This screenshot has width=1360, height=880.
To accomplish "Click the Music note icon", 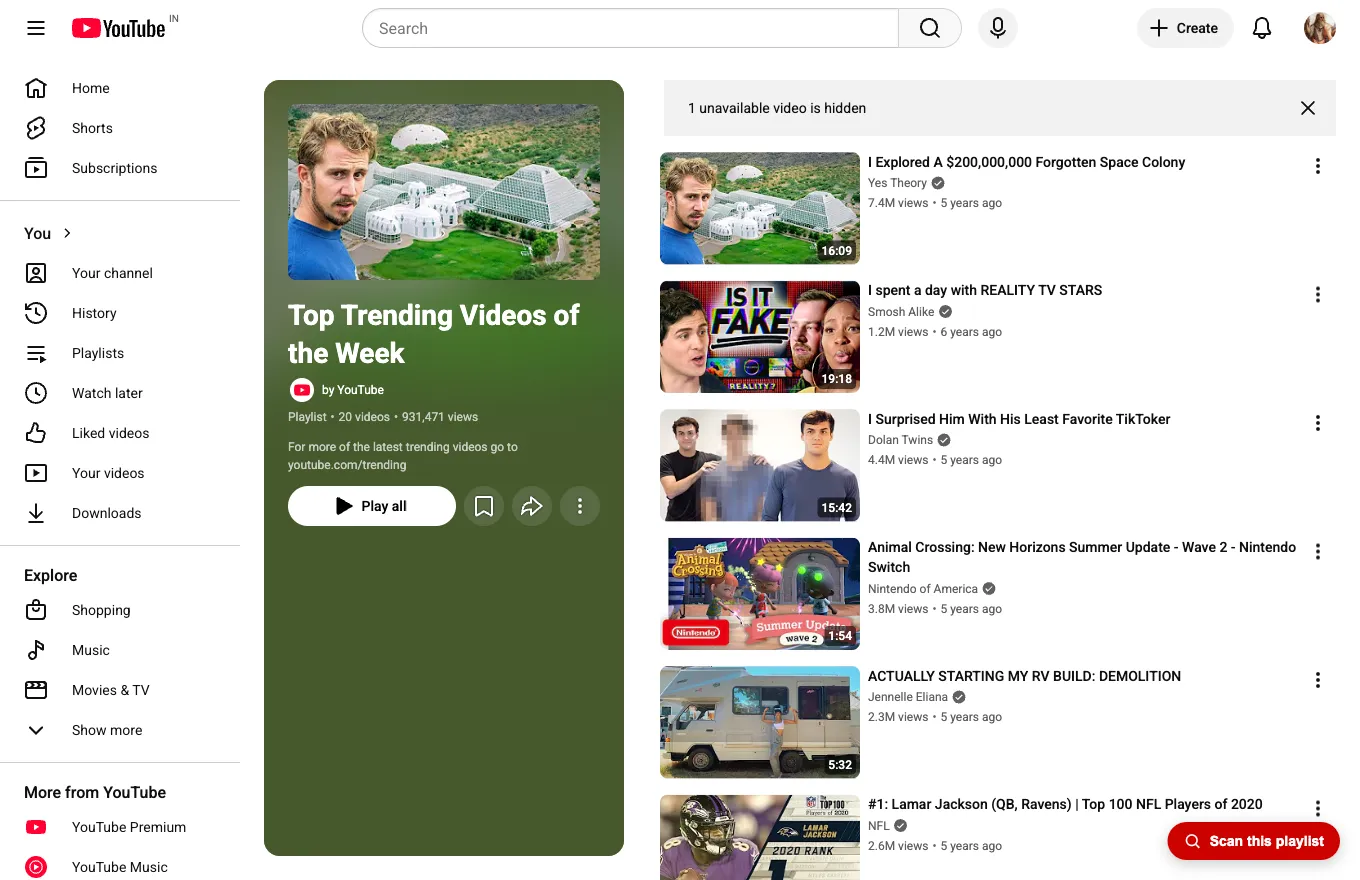I will (x=36, y=650).
